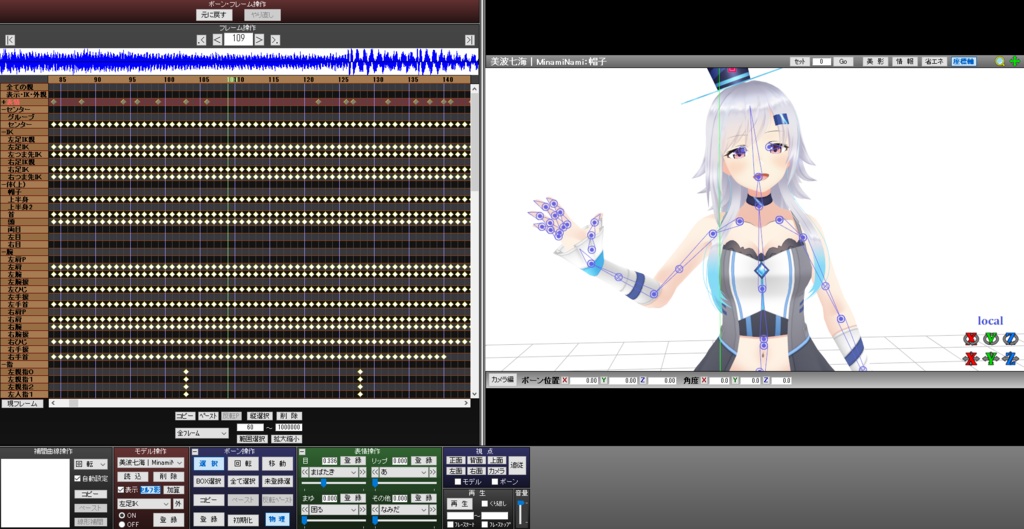Click the green move-cross icon in viewport

(x=1014, y=61)
